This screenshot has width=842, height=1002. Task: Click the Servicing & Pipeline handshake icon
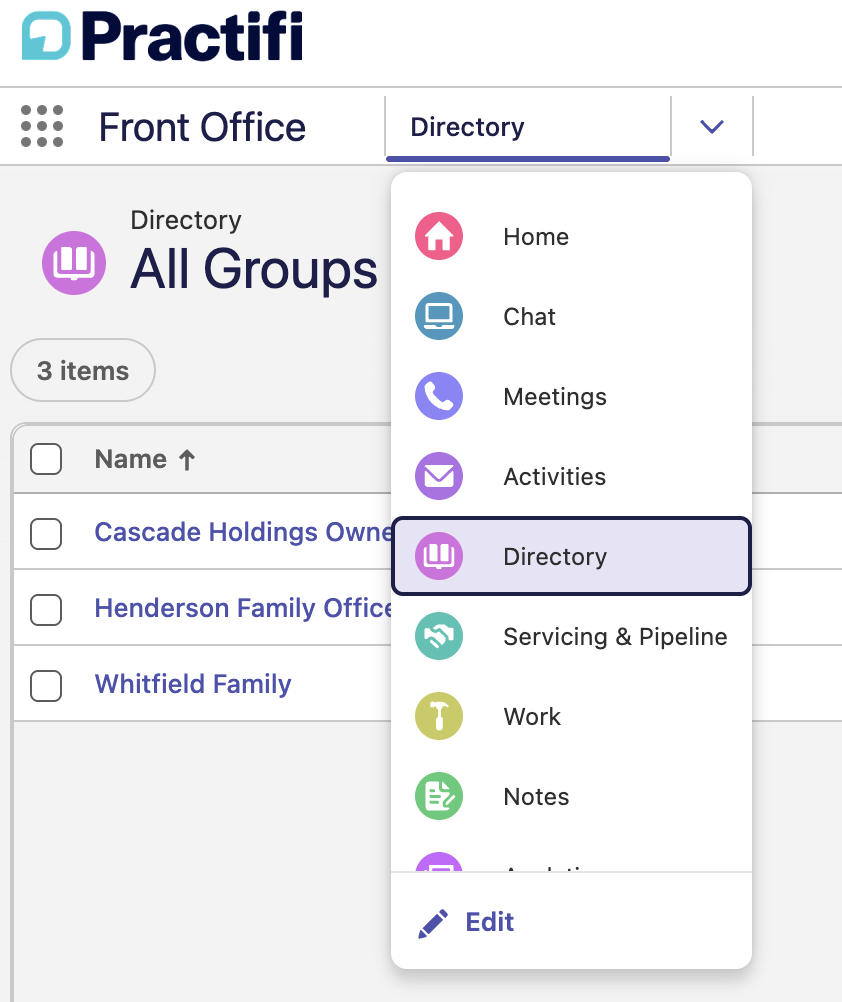click(x=439, y=636)
